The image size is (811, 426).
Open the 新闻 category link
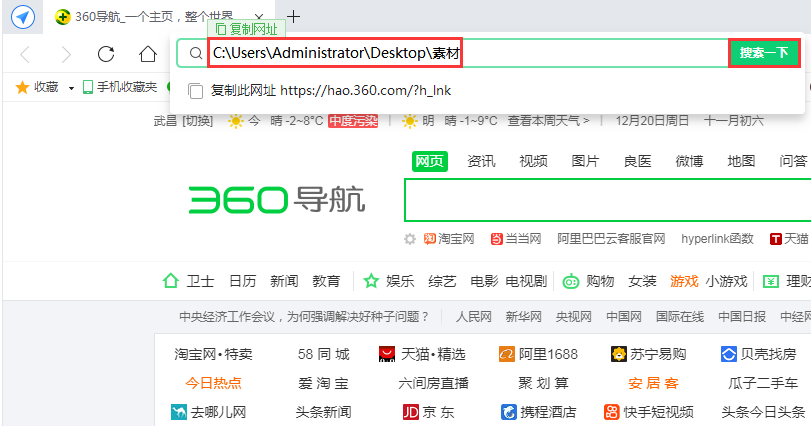click(284, 281)
